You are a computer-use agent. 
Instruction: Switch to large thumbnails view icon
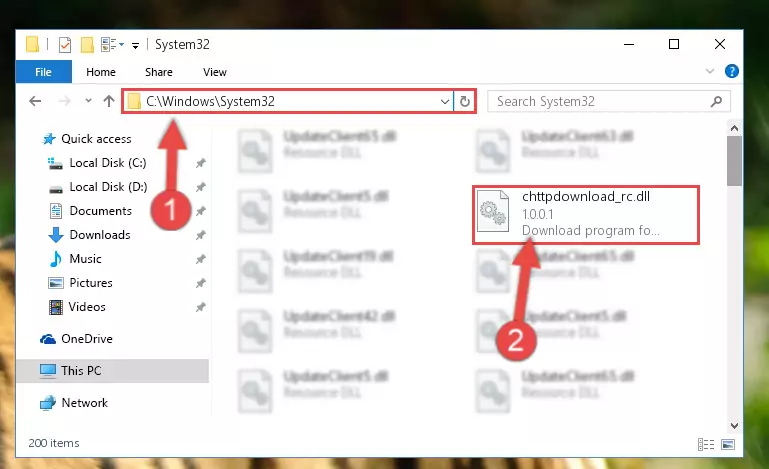tap(728, 444)
